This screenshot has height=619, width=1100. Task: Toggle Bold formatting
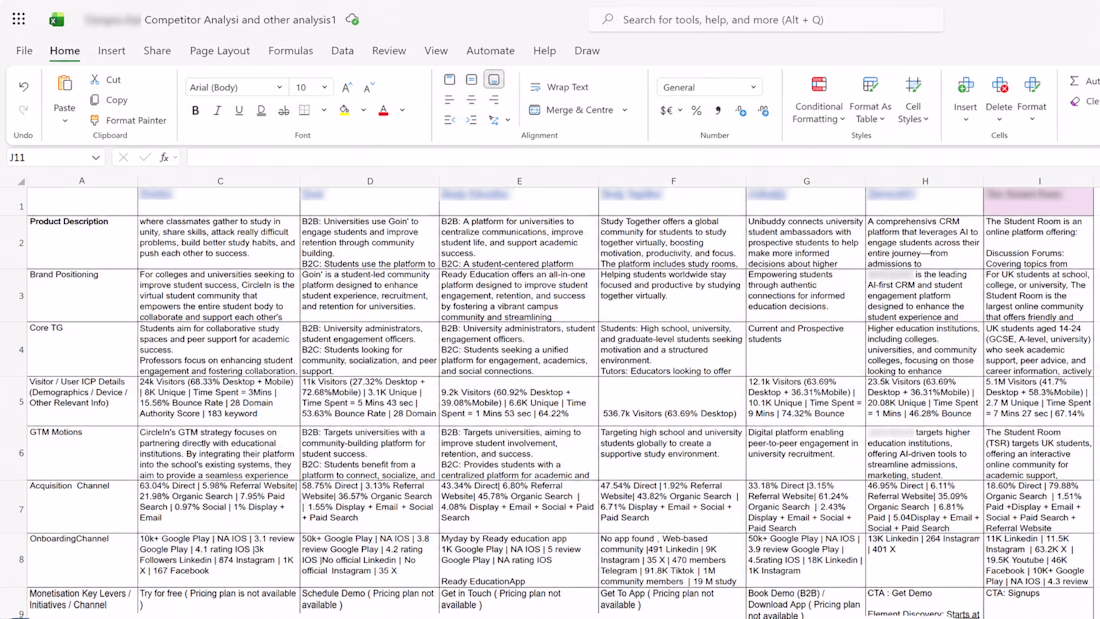[x=195, y=110]
